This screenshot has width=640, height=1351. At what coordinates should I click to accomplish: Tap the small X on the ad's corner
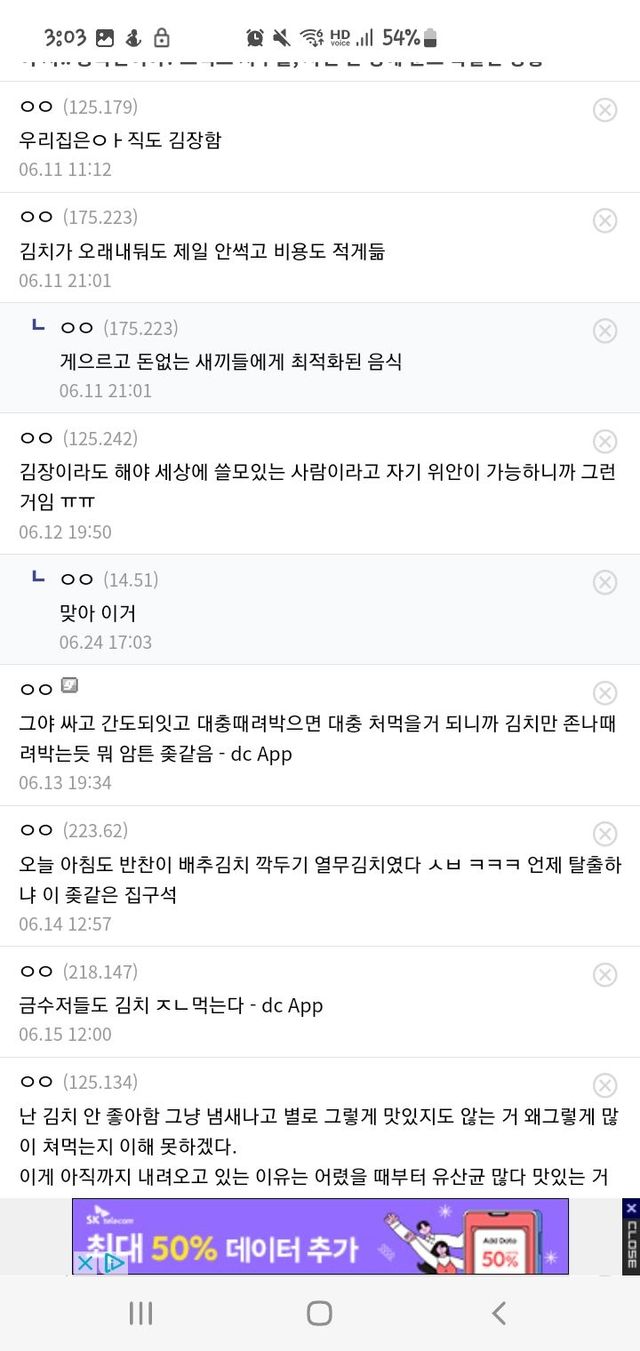86,1263
